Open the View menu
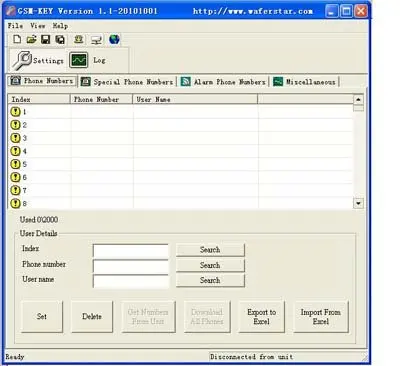 tap(38, 26)
